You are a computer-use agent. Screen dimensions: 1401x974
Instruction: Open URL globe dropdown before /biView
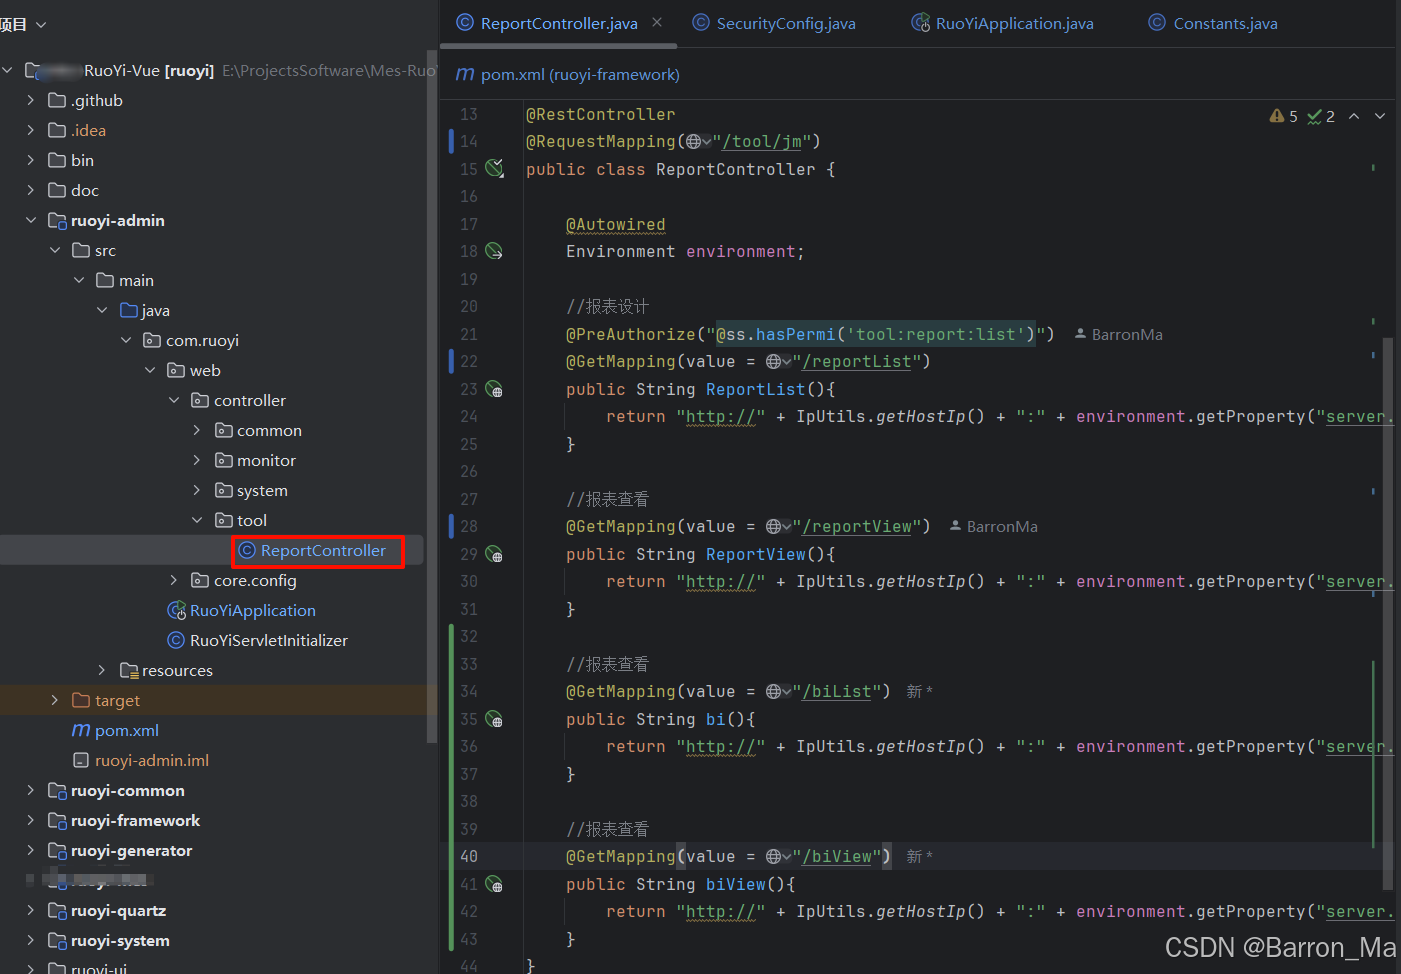pos(779,856)
